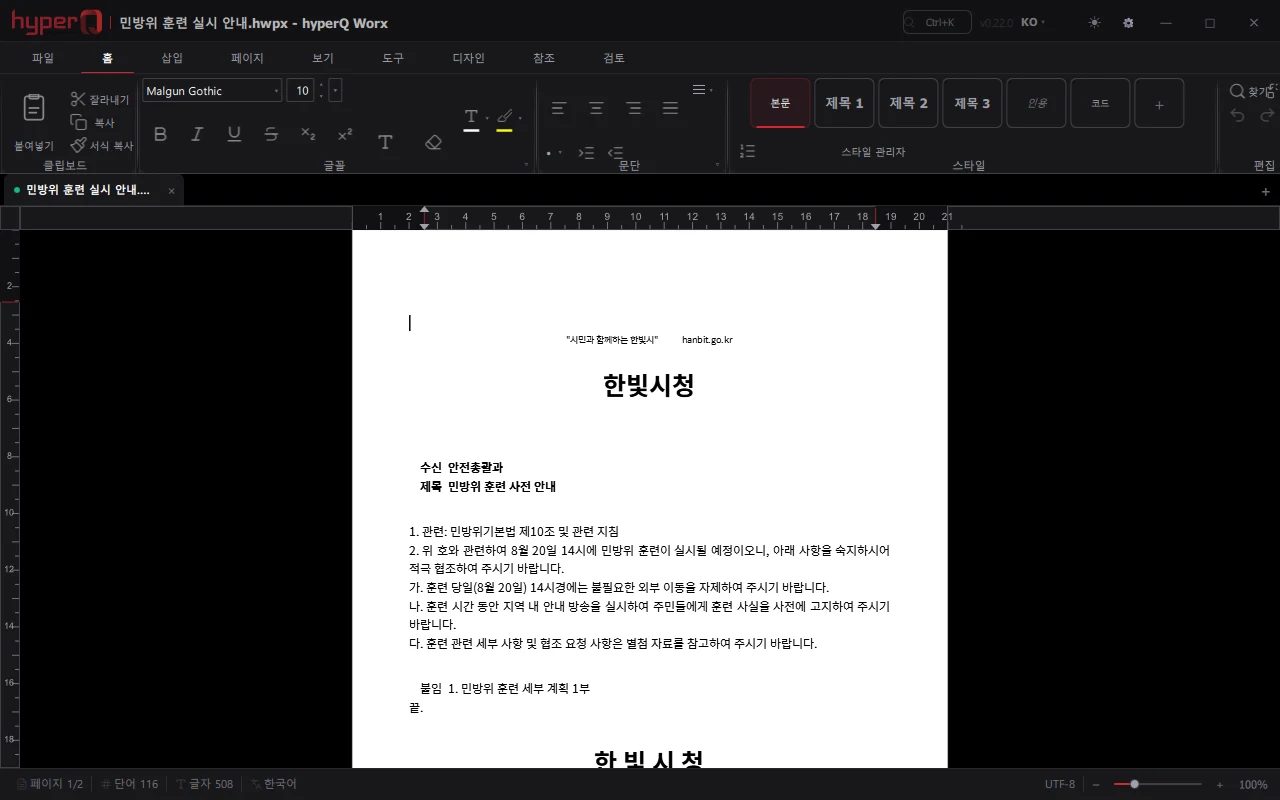Apply the 인용 quote style

click(x=1036, y=103)
